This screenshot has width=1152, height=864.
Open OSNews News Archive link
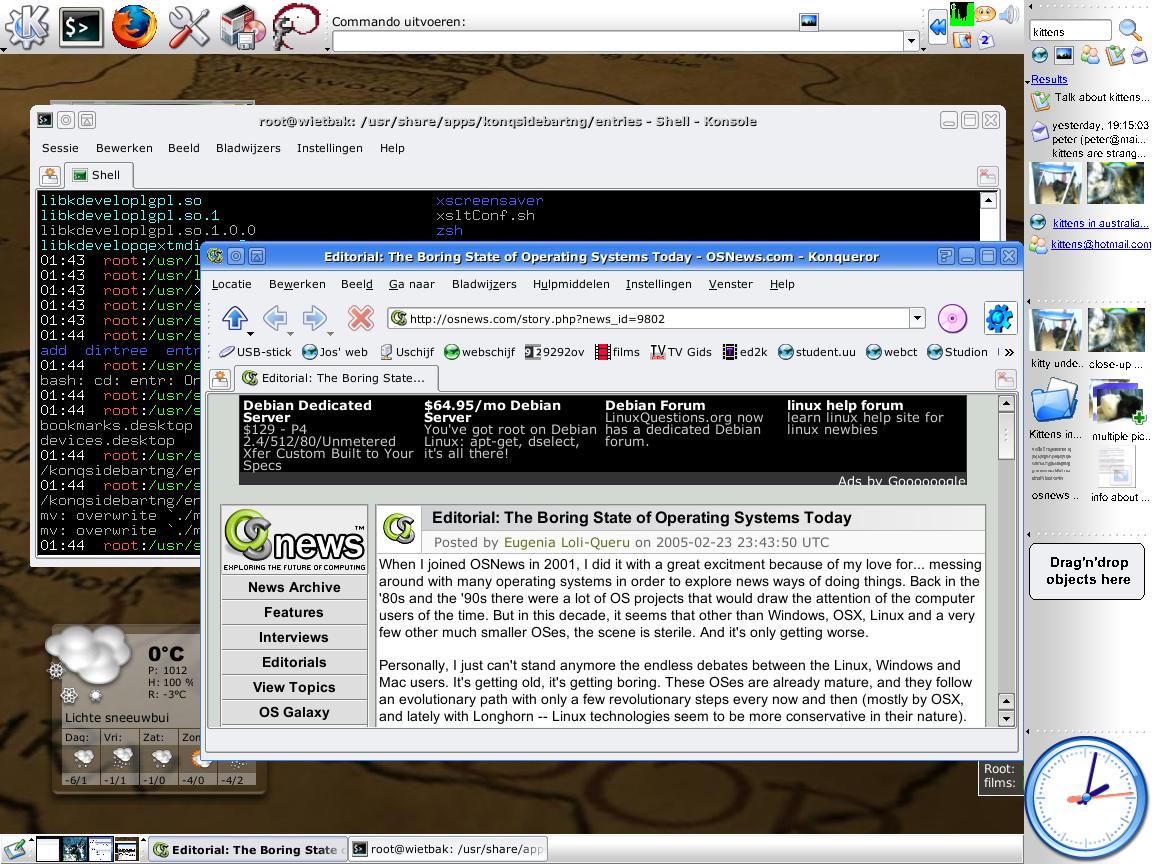(x=294, y=588)
